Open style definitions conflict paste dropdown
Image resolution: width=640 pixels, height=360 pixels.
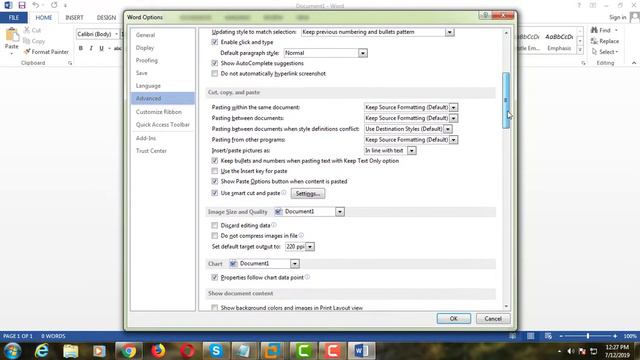click(x=448, y=129)
